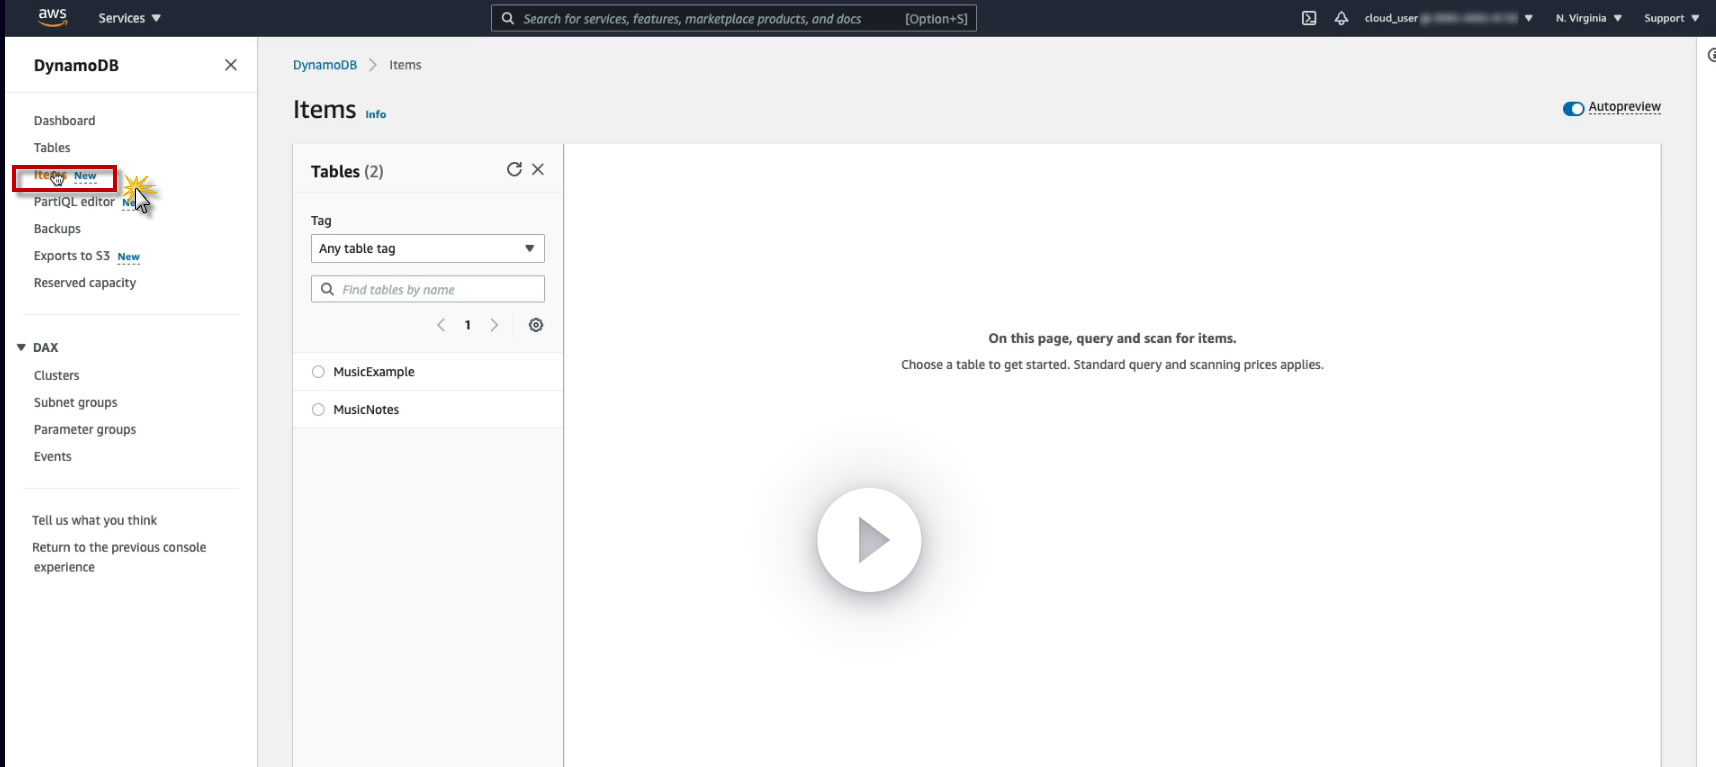
Task: Open Backups in the sidebar
Action: point(57,229)
